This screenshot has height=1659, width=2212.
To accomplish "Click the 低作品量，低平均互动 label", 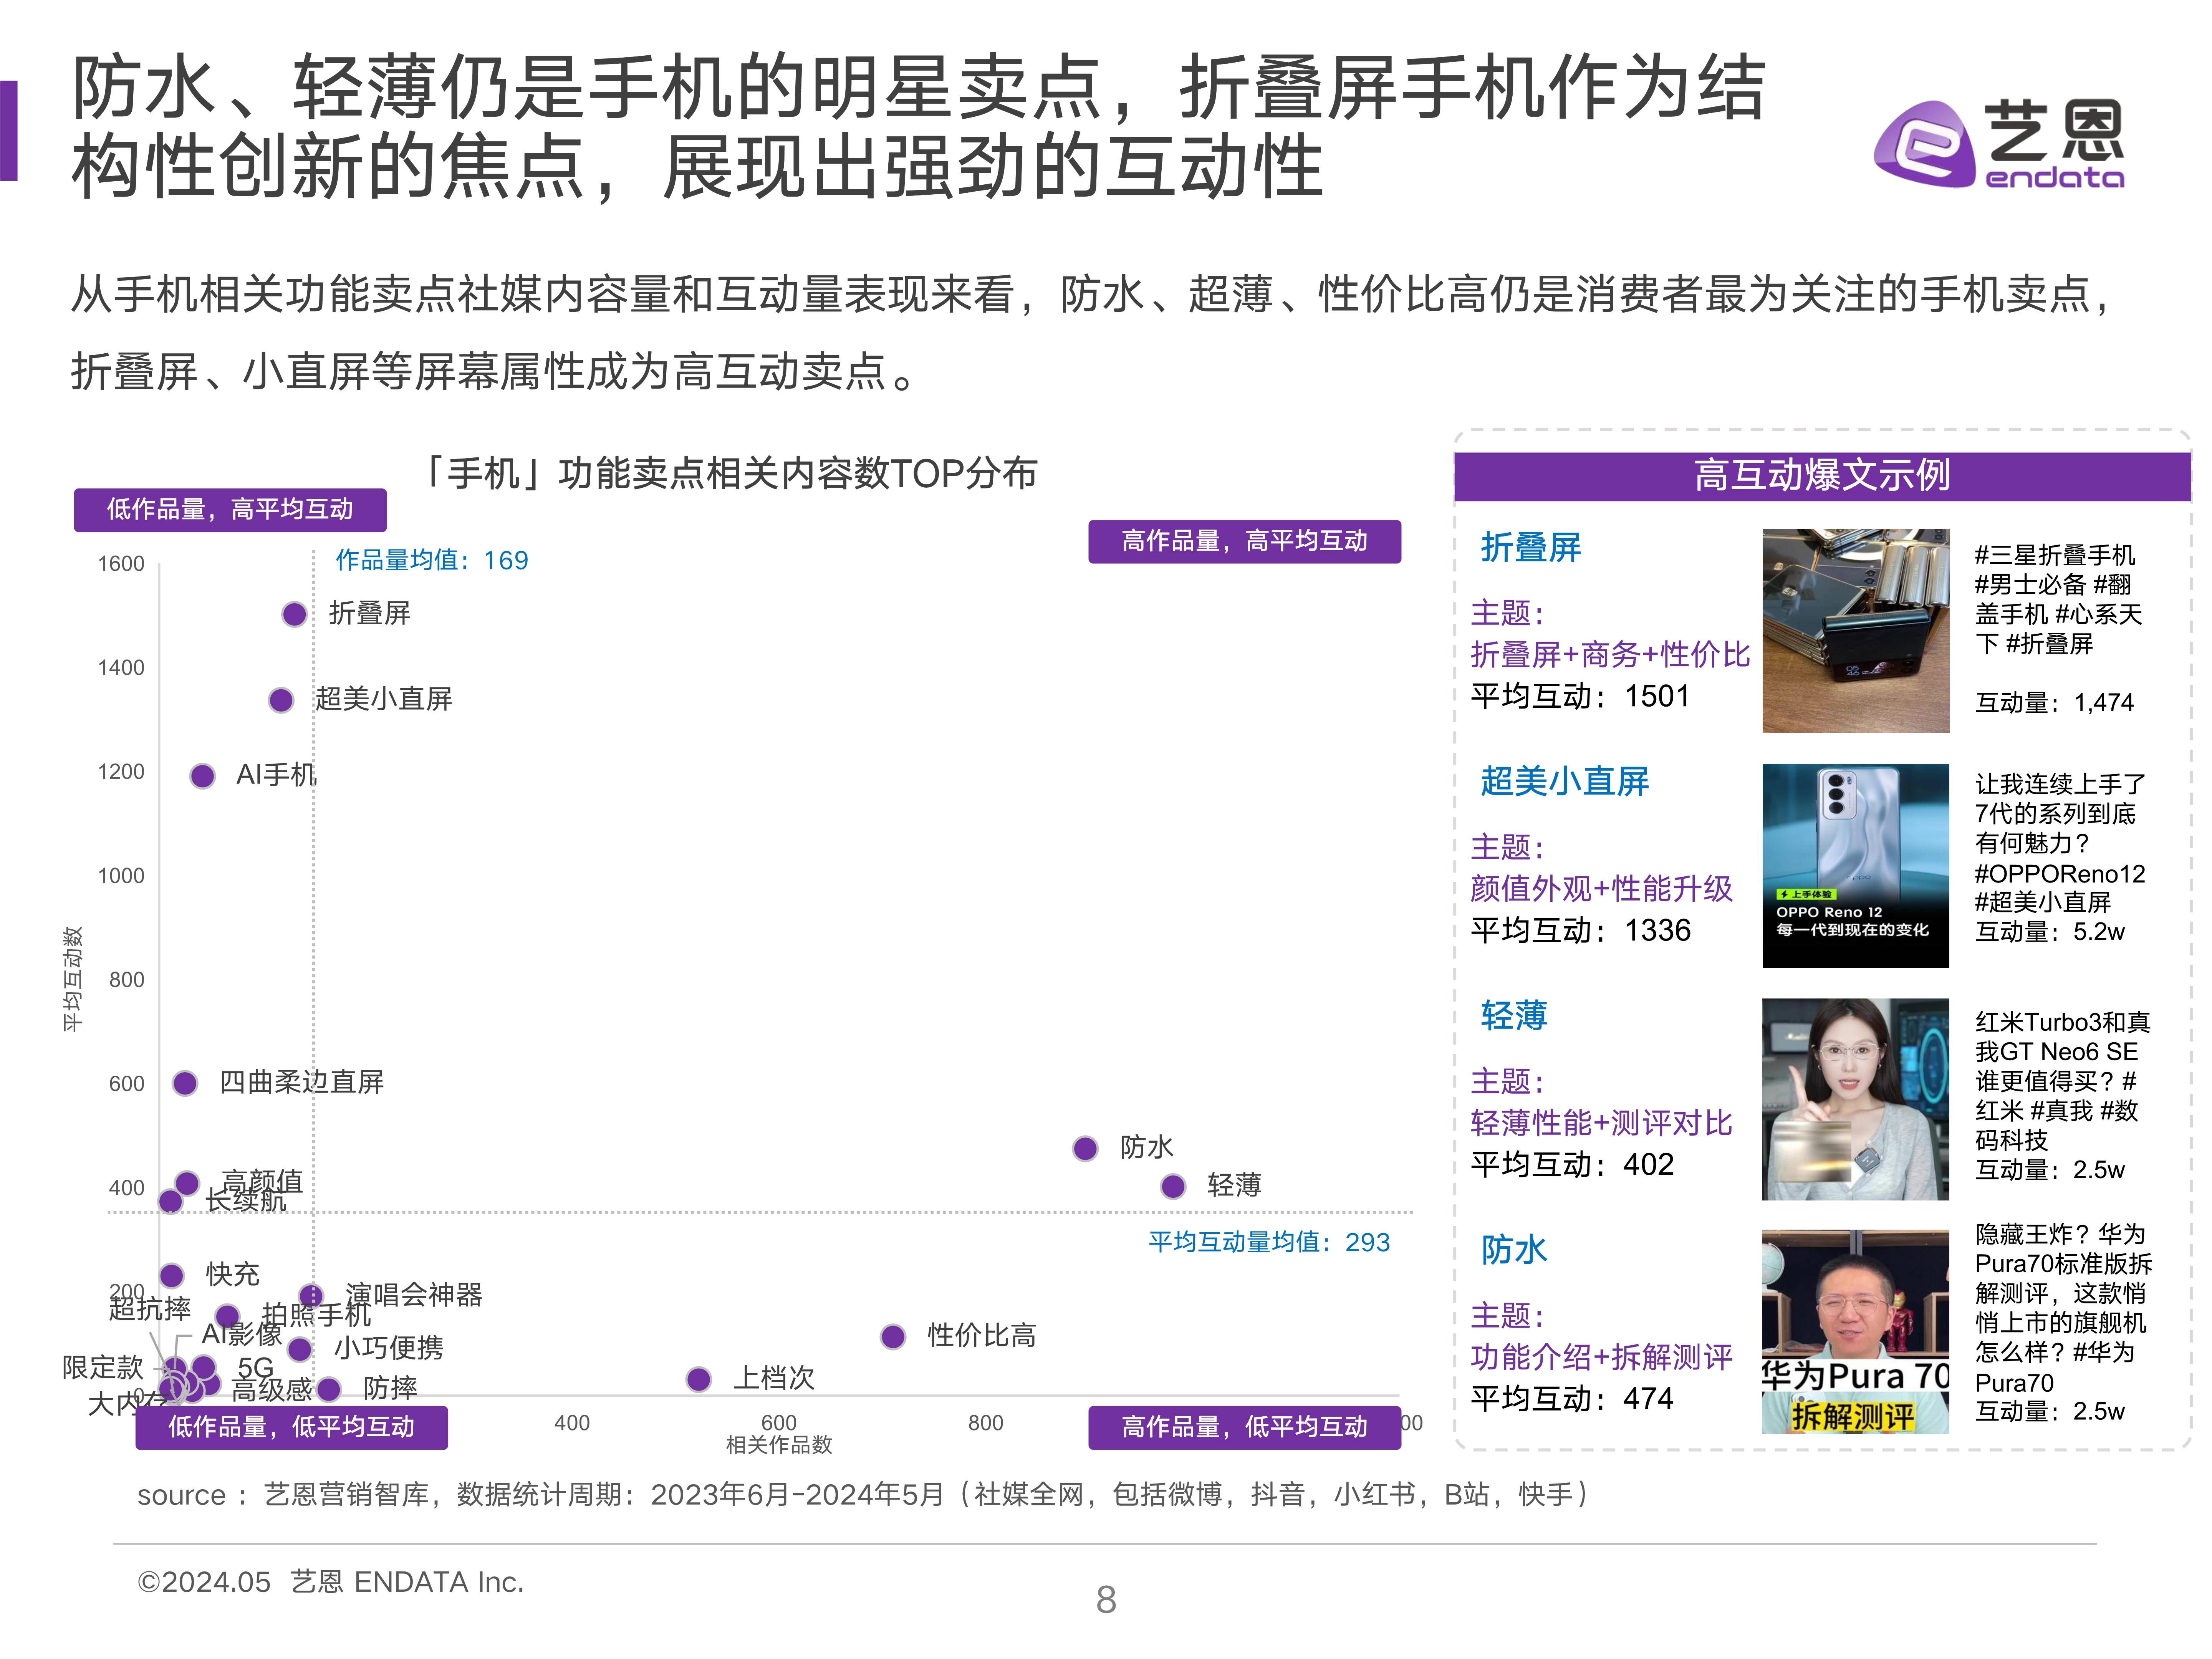I will pos(291,1427).
